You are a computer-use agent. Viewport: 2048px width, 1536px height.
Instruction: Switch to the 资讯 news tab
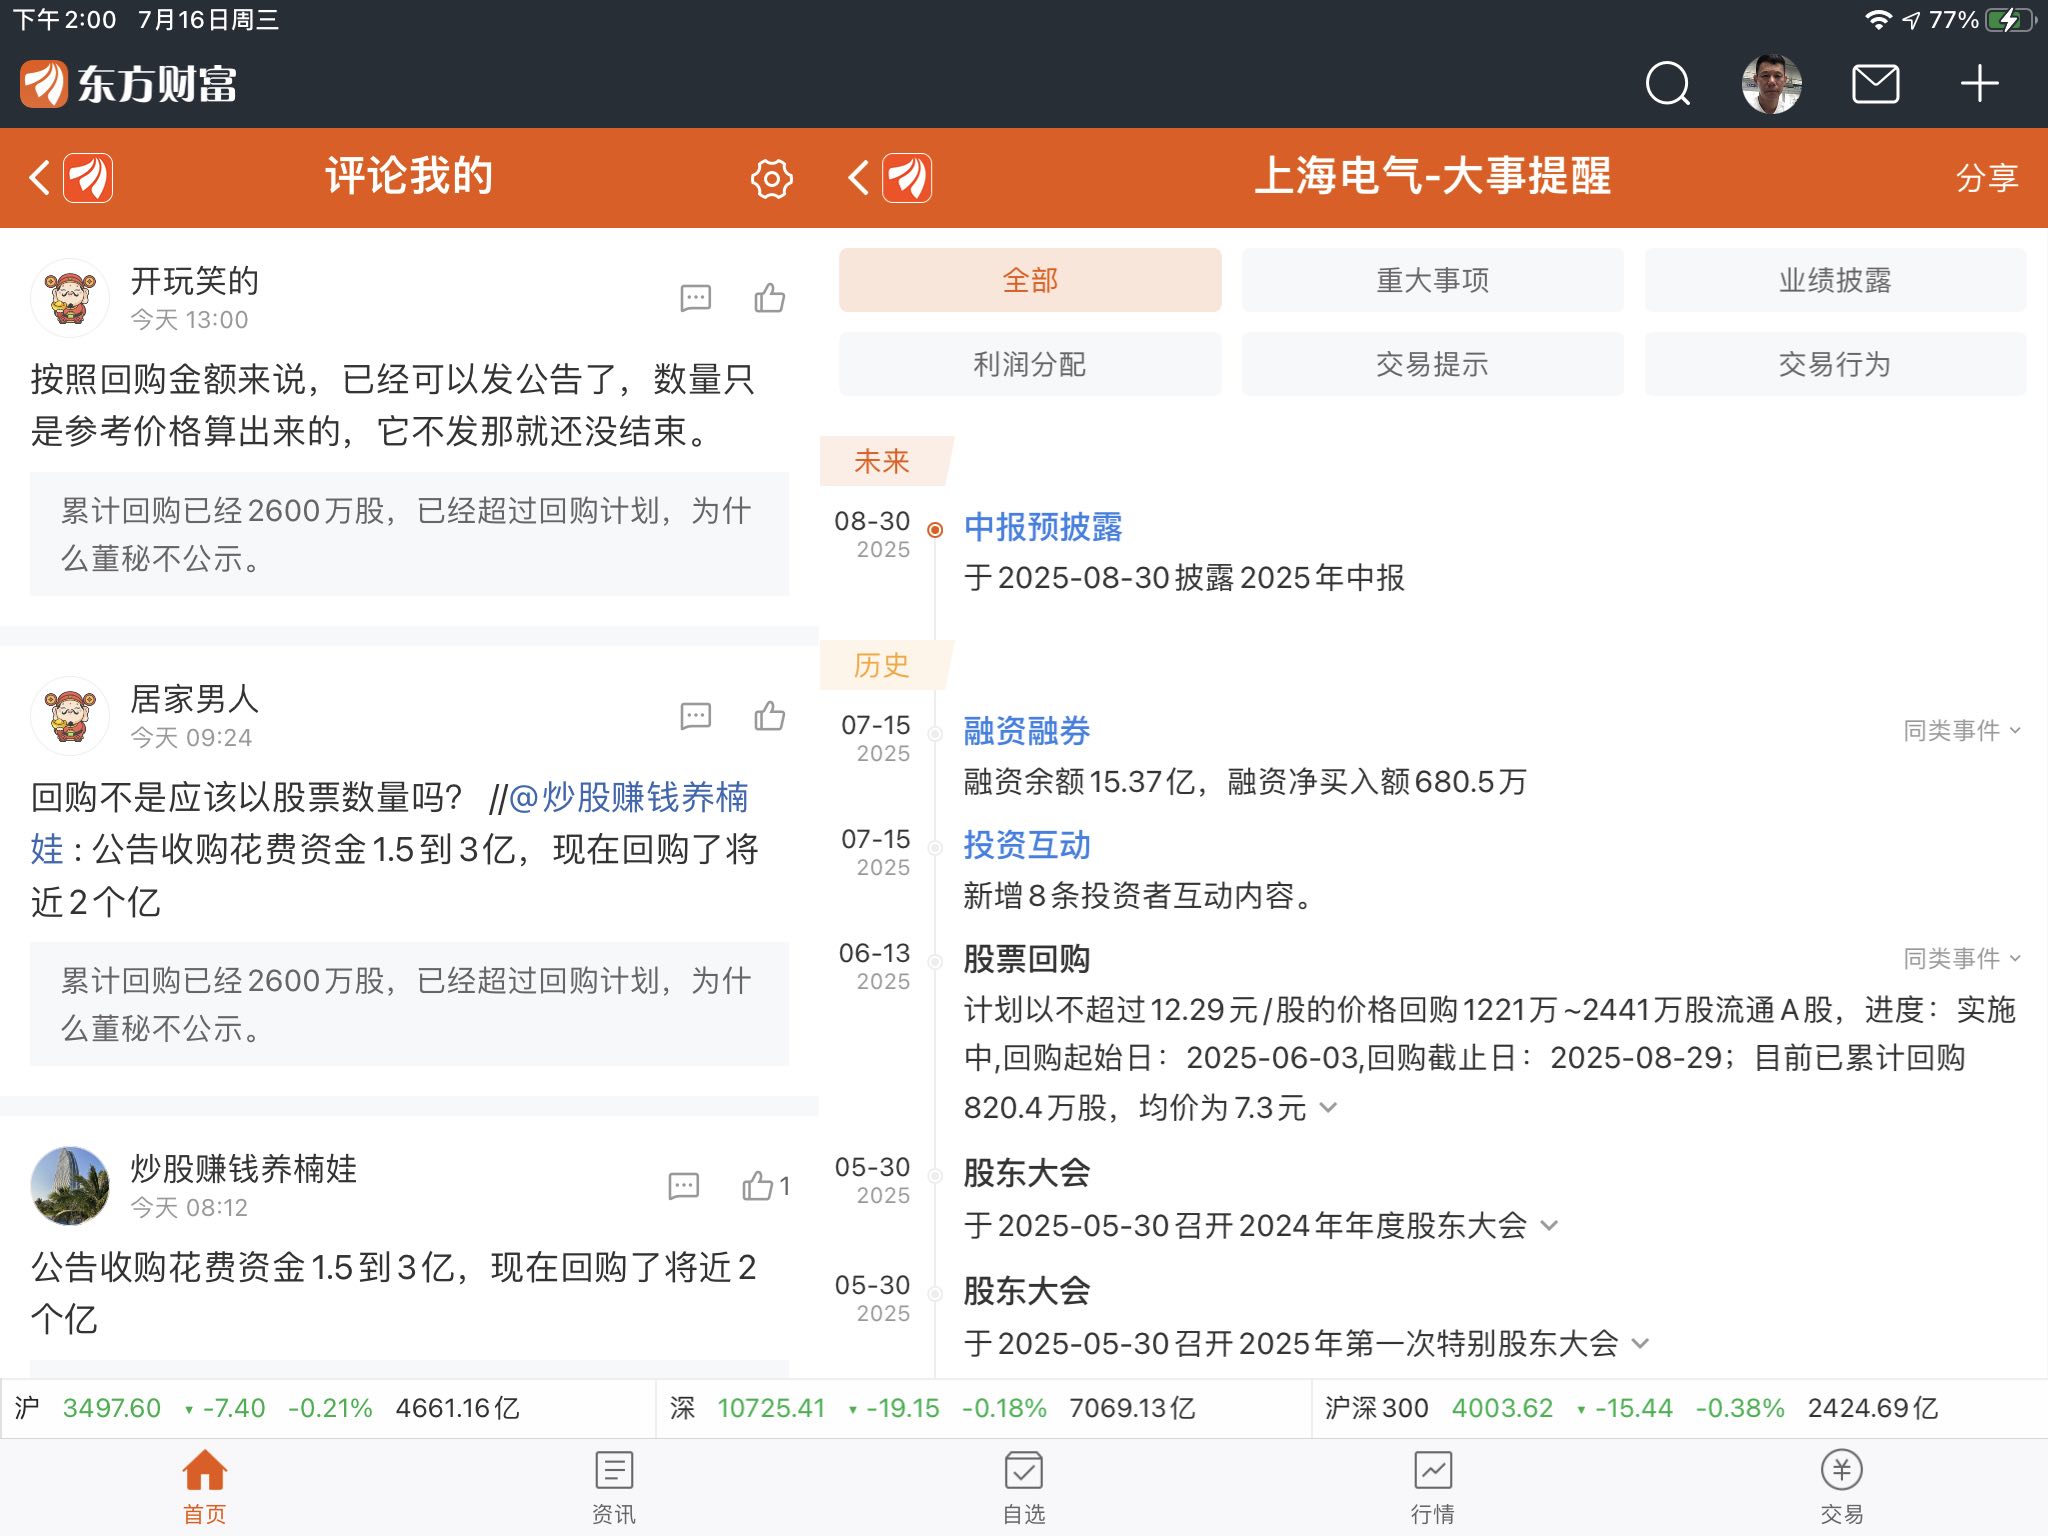tap(614, 1487)
